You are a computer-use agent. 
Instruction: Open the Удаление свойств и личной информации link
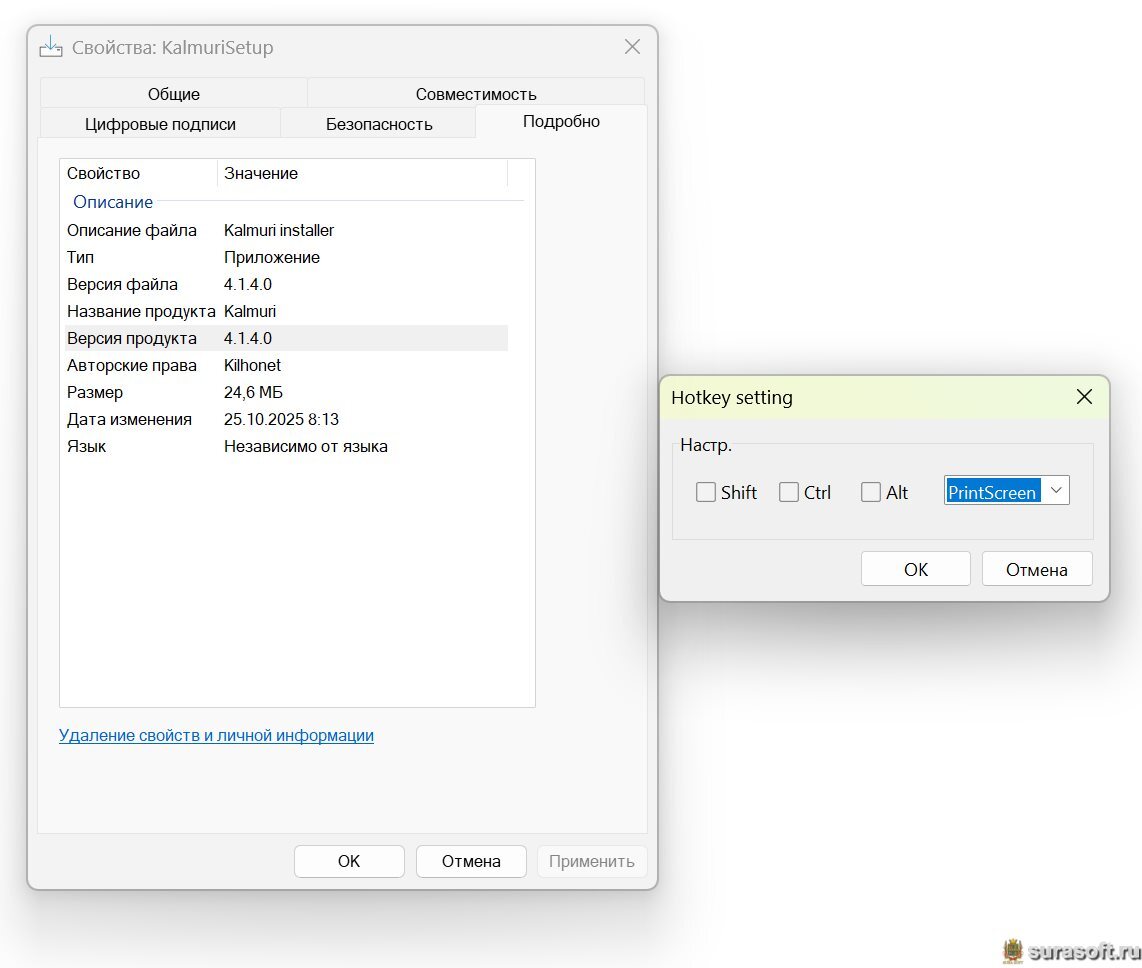click(216, 735)
